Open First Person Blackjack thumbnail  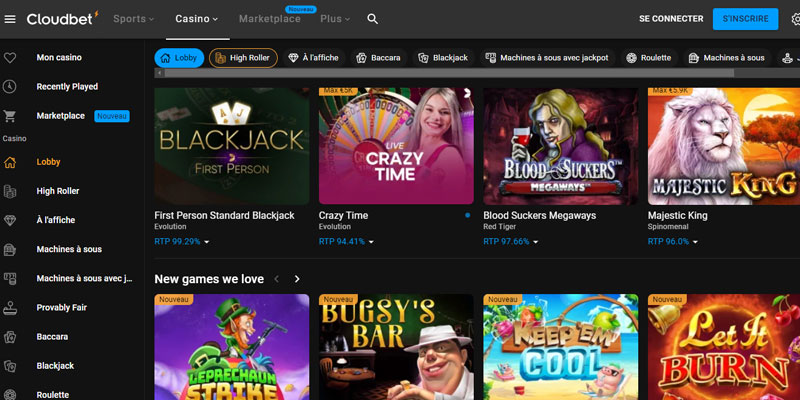point(232,146)
